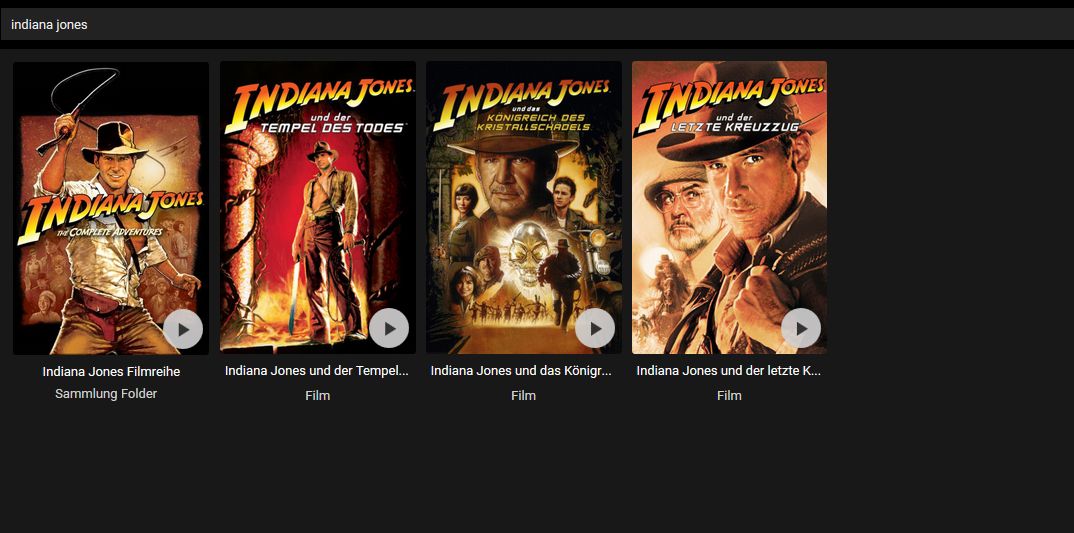
Task: Open the 'Indiana Jones Filmreihe' title link
Action: [111, 372]
